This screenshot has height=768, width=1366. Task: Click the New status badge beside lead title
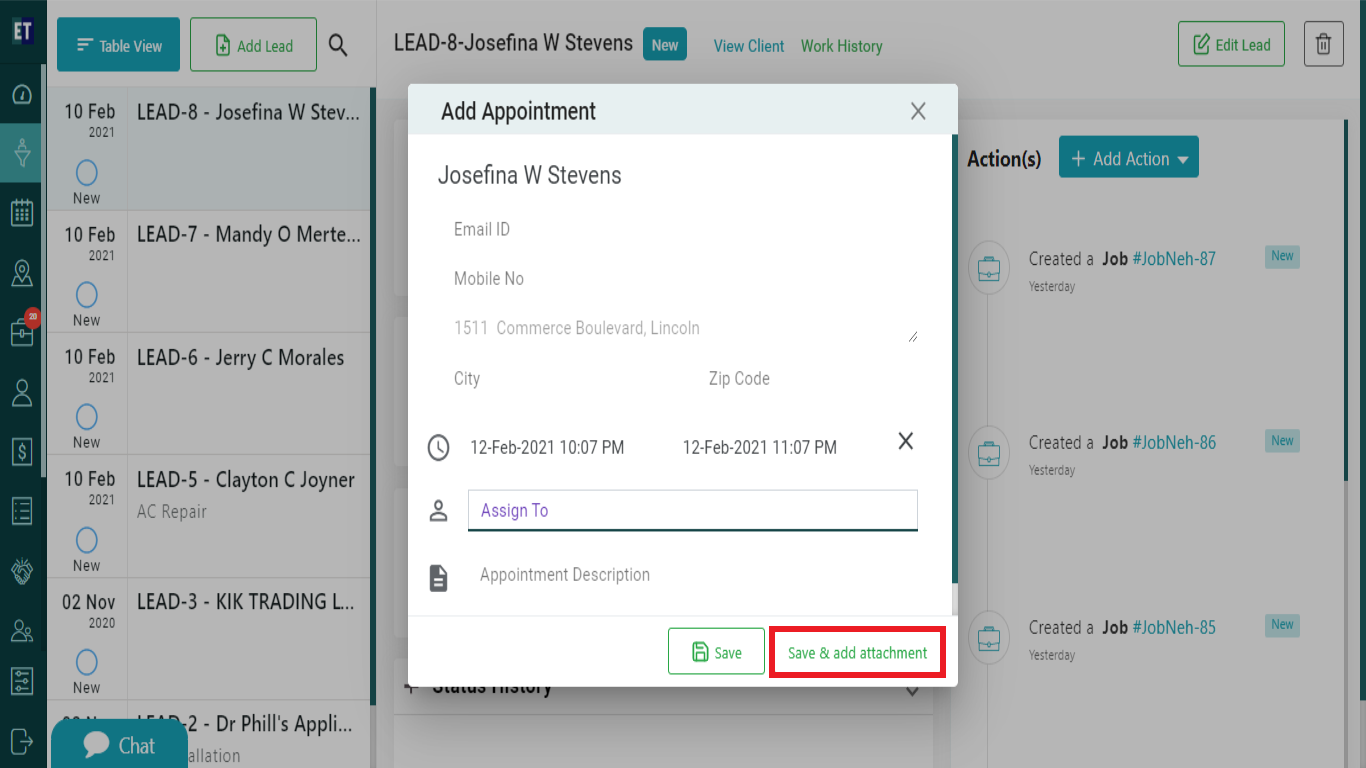pos(665,45)
